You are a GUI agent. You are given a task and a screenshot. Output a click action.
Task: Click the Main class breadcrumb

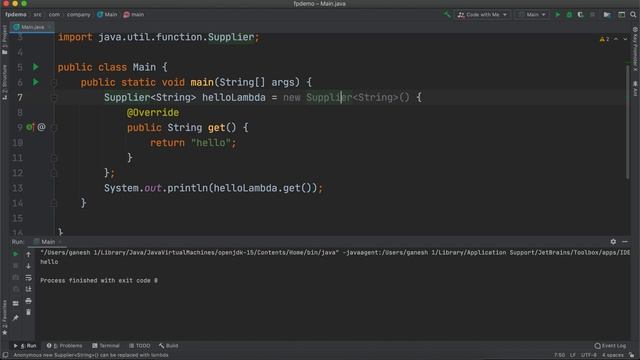[x=107, y=14]
